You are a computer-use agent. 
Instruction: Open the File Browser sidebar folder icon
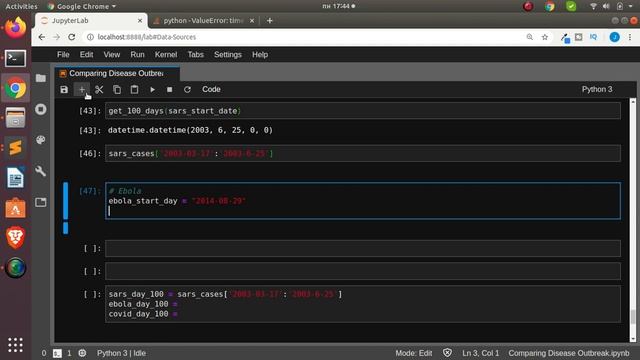click(x=41, y=78)
